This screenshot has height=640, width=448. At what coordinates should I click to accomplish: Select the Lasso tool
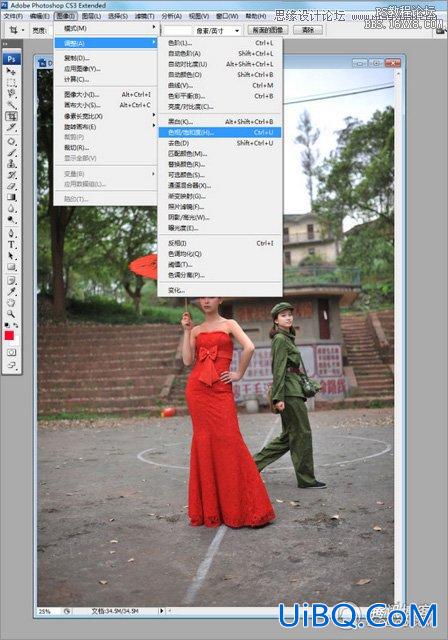(x=11, y=94)
